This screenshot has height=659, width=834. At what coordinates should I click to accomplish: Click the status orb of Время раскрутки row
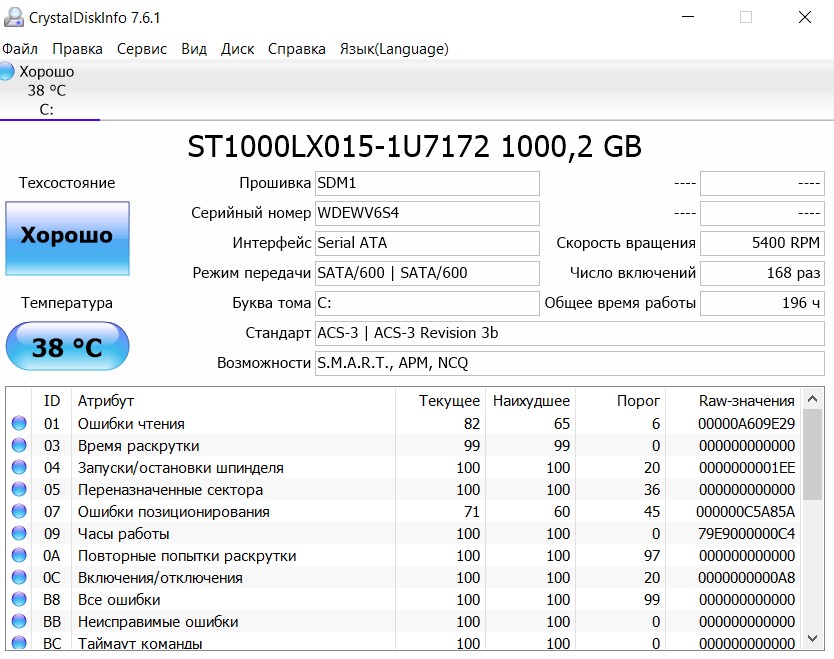(x=19, y=445)
